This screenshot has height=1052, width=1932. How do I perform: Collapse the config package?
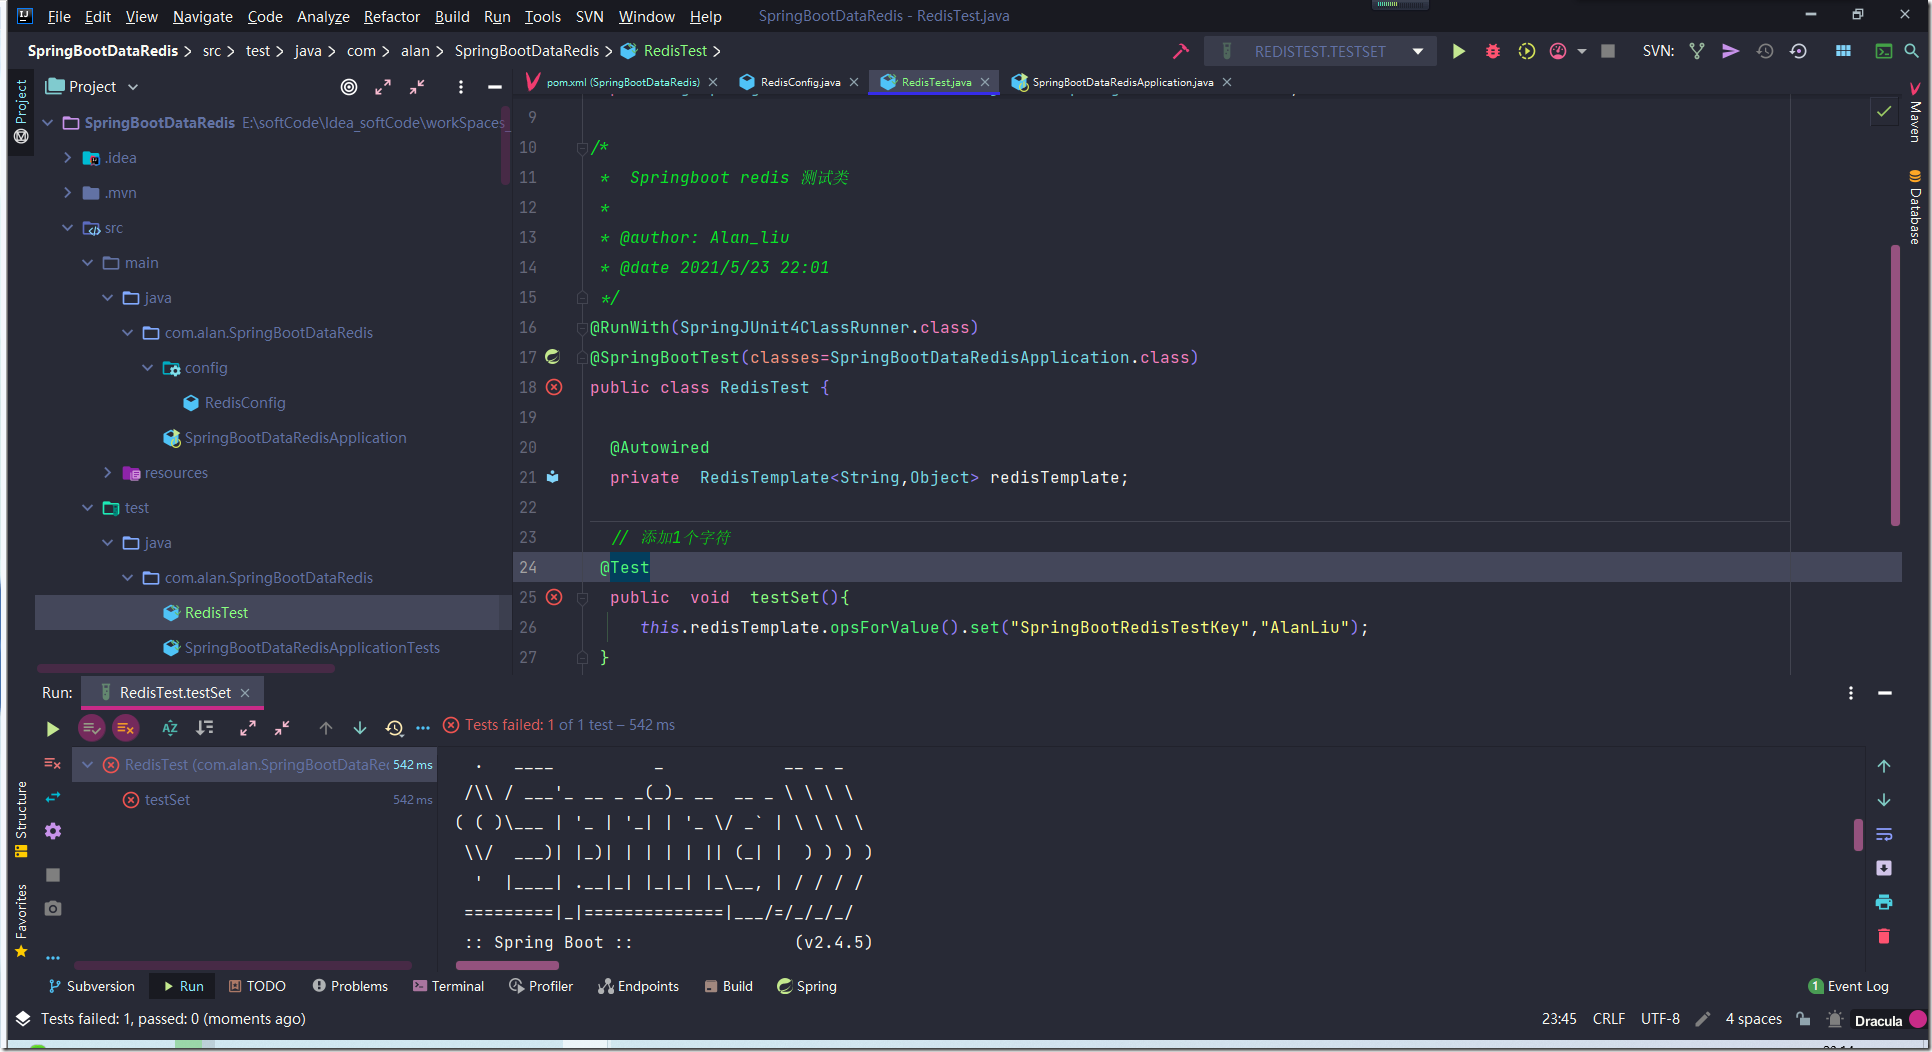147,368
